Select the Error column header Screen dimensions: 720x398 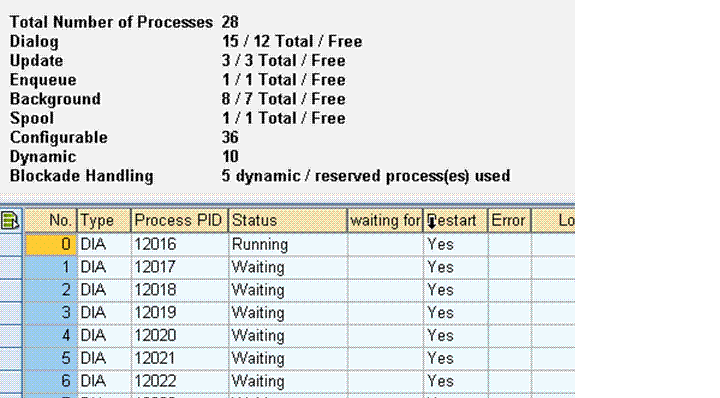509,220
